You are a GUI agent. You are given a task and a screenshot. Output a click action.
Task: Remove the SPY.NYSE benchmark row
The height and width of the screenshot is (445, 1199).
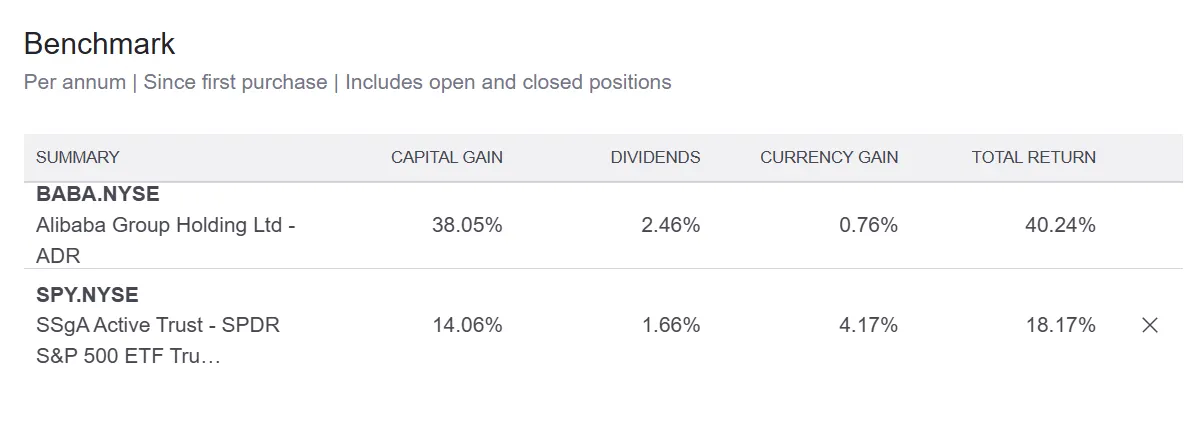pos(1150,325)
